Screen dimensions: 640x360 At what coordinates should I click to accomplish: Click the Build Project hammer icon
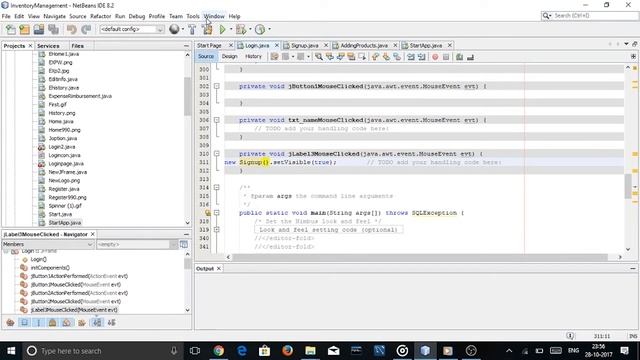pyautogui.click(x=192, y=29)
